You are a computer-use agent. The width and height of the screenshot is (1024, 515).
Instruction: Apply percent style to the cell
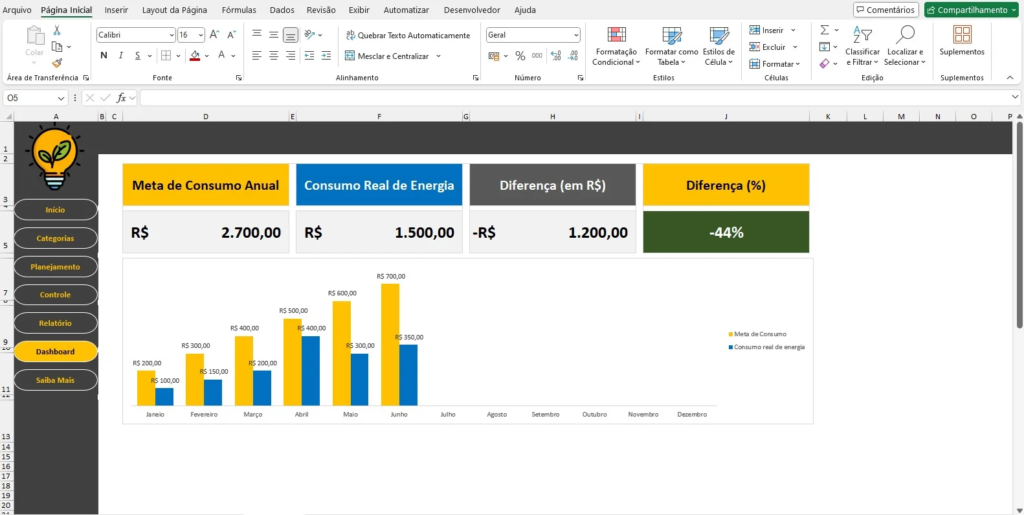point(520,56)
